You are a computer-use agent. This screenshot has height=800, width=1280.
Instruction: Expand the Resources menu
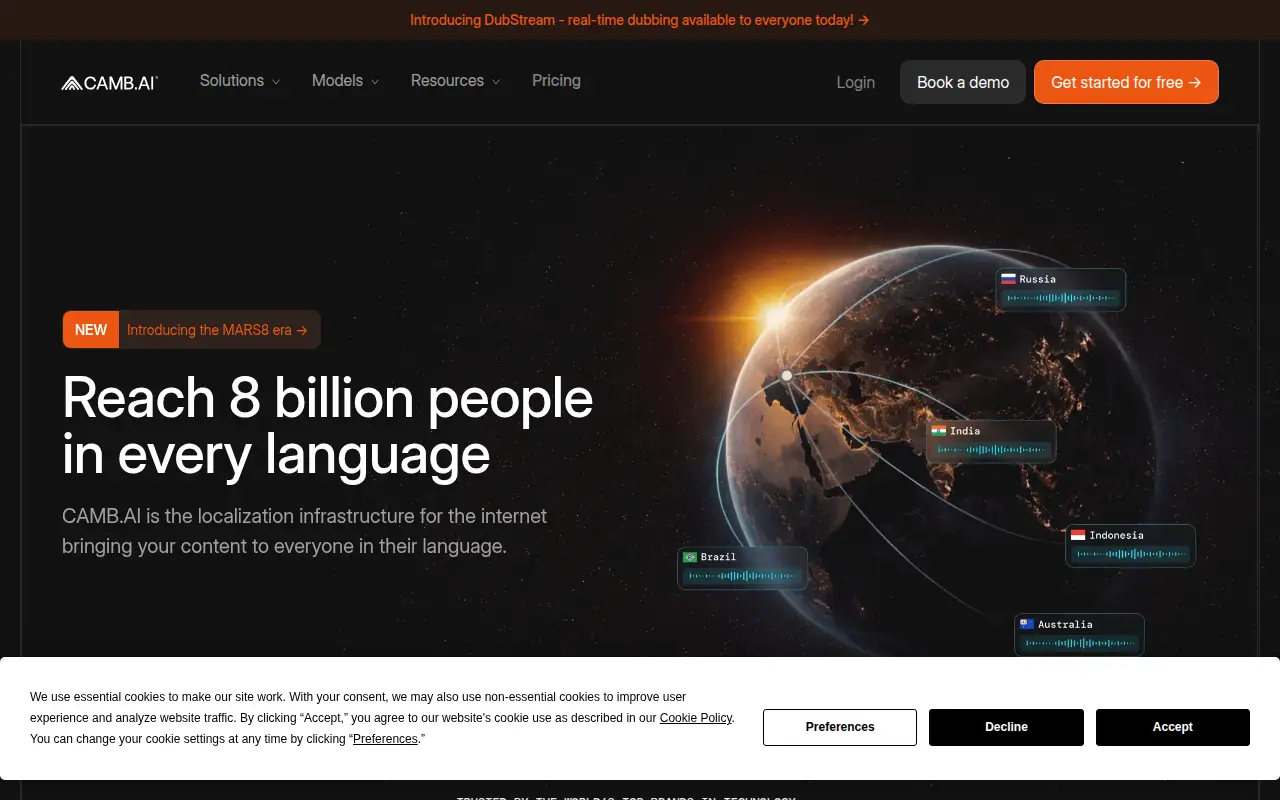click(x=456, y=81)
